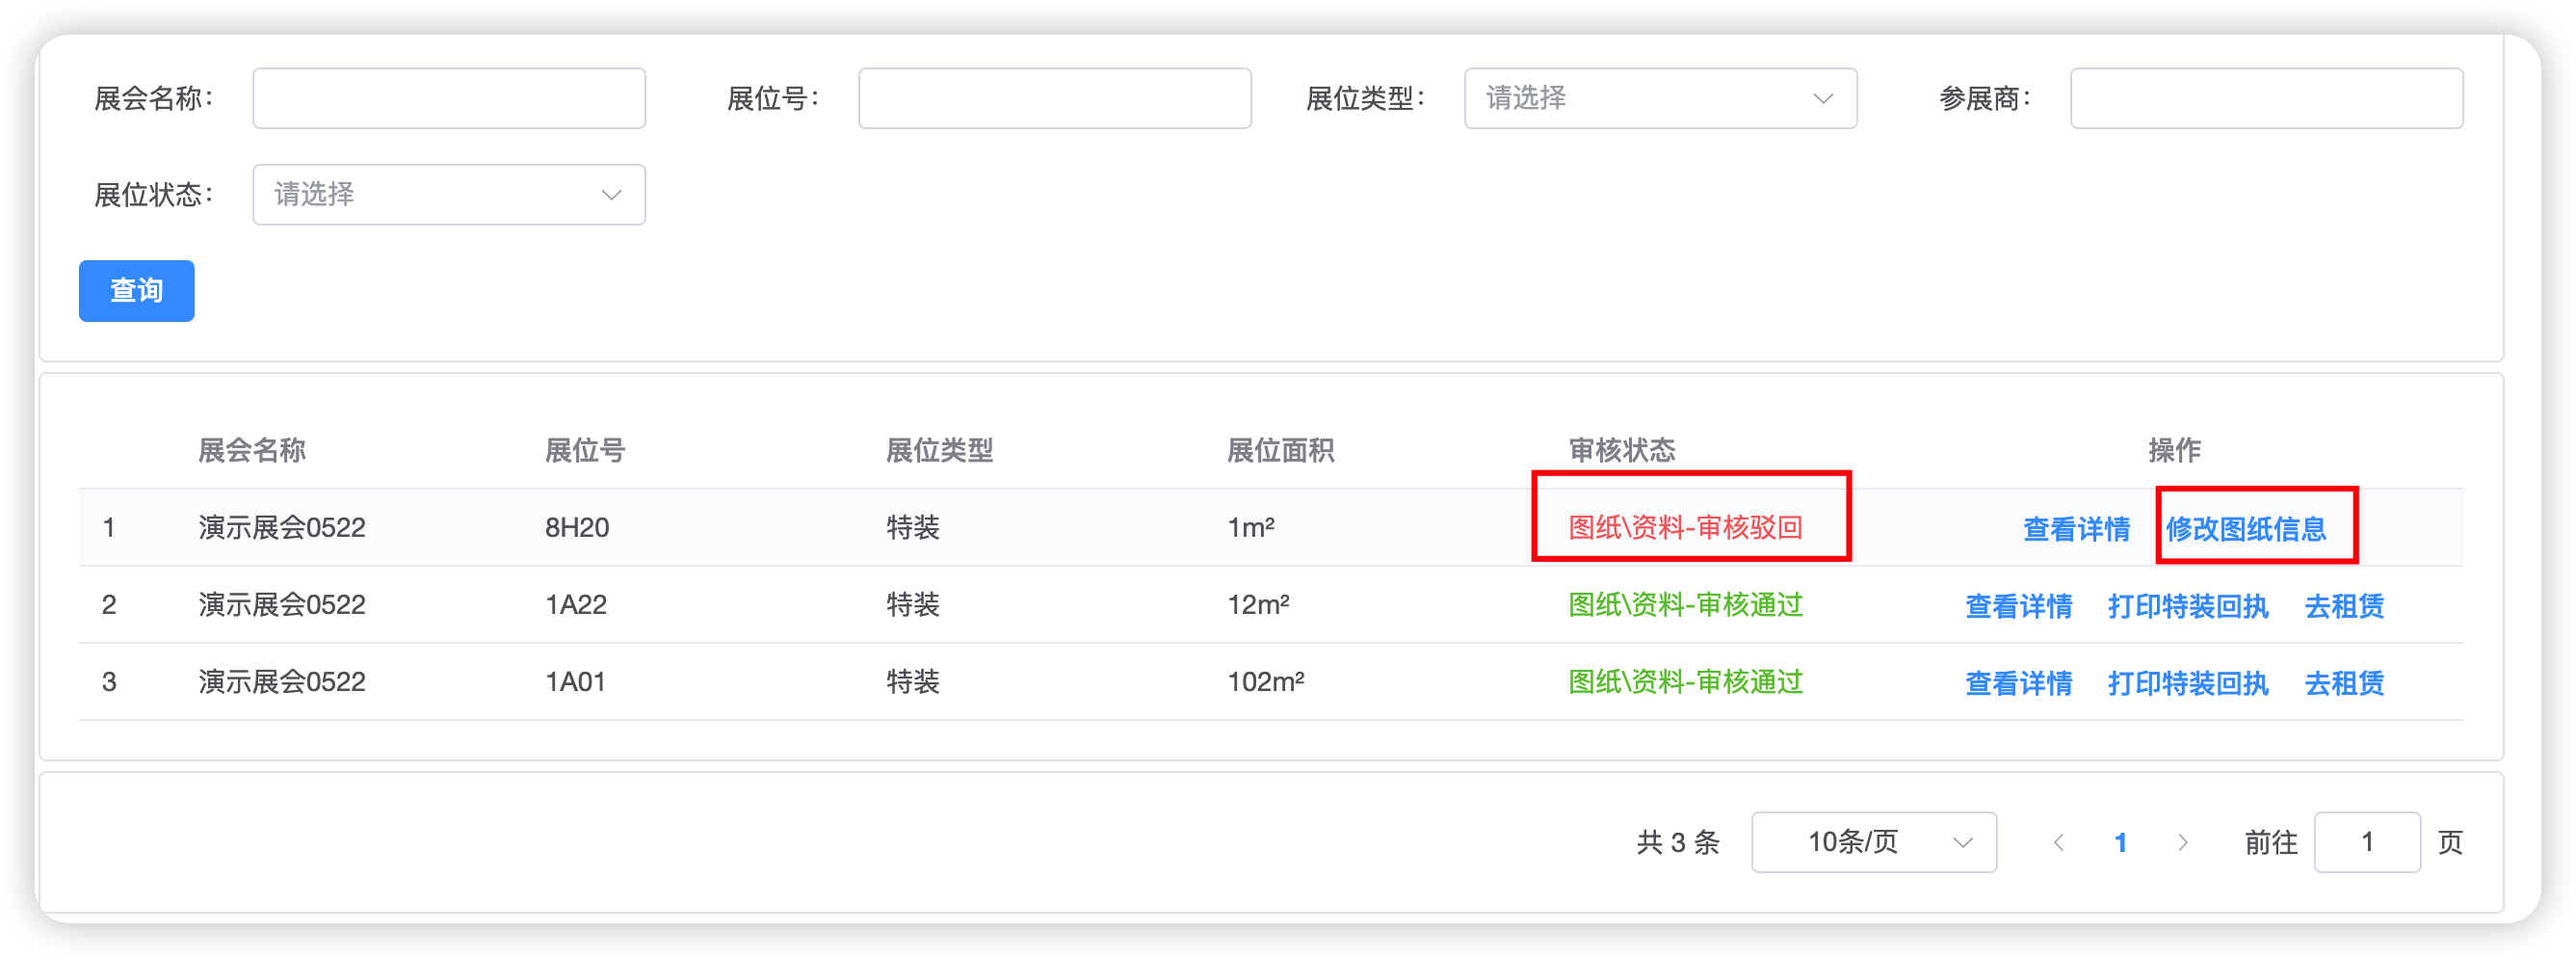Image resolution: width=2576 pixels, height=958 pixels.
Task: Click the 共 3 条 total count
Action: [1678, 843]
